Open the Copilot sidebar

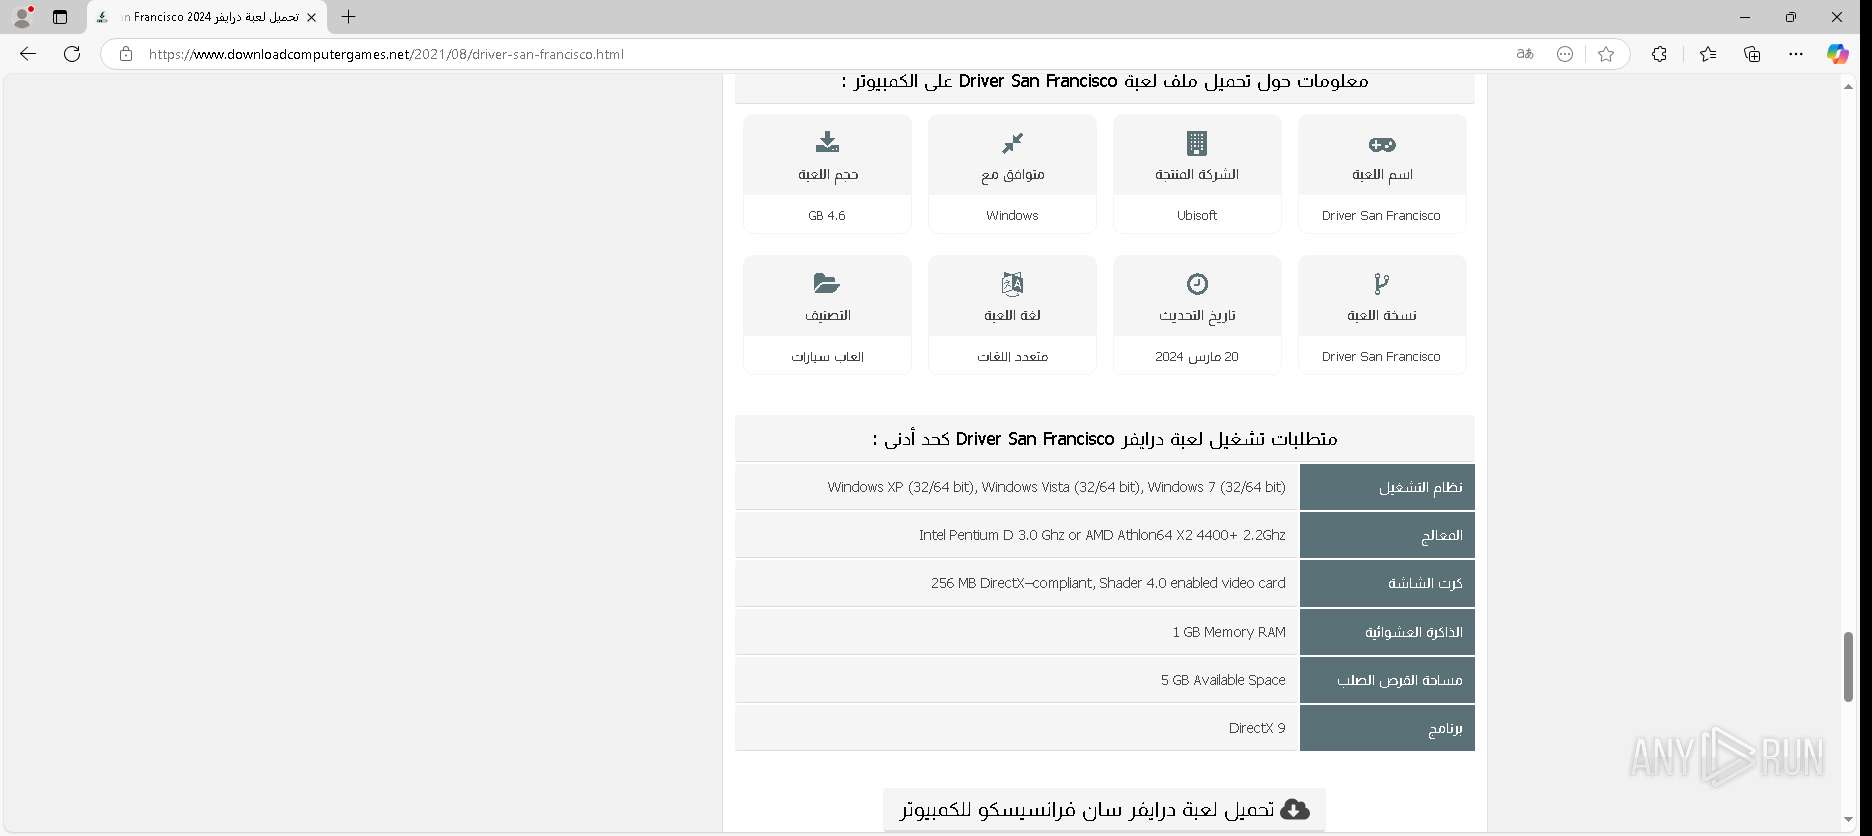(x=1838, y=54)
